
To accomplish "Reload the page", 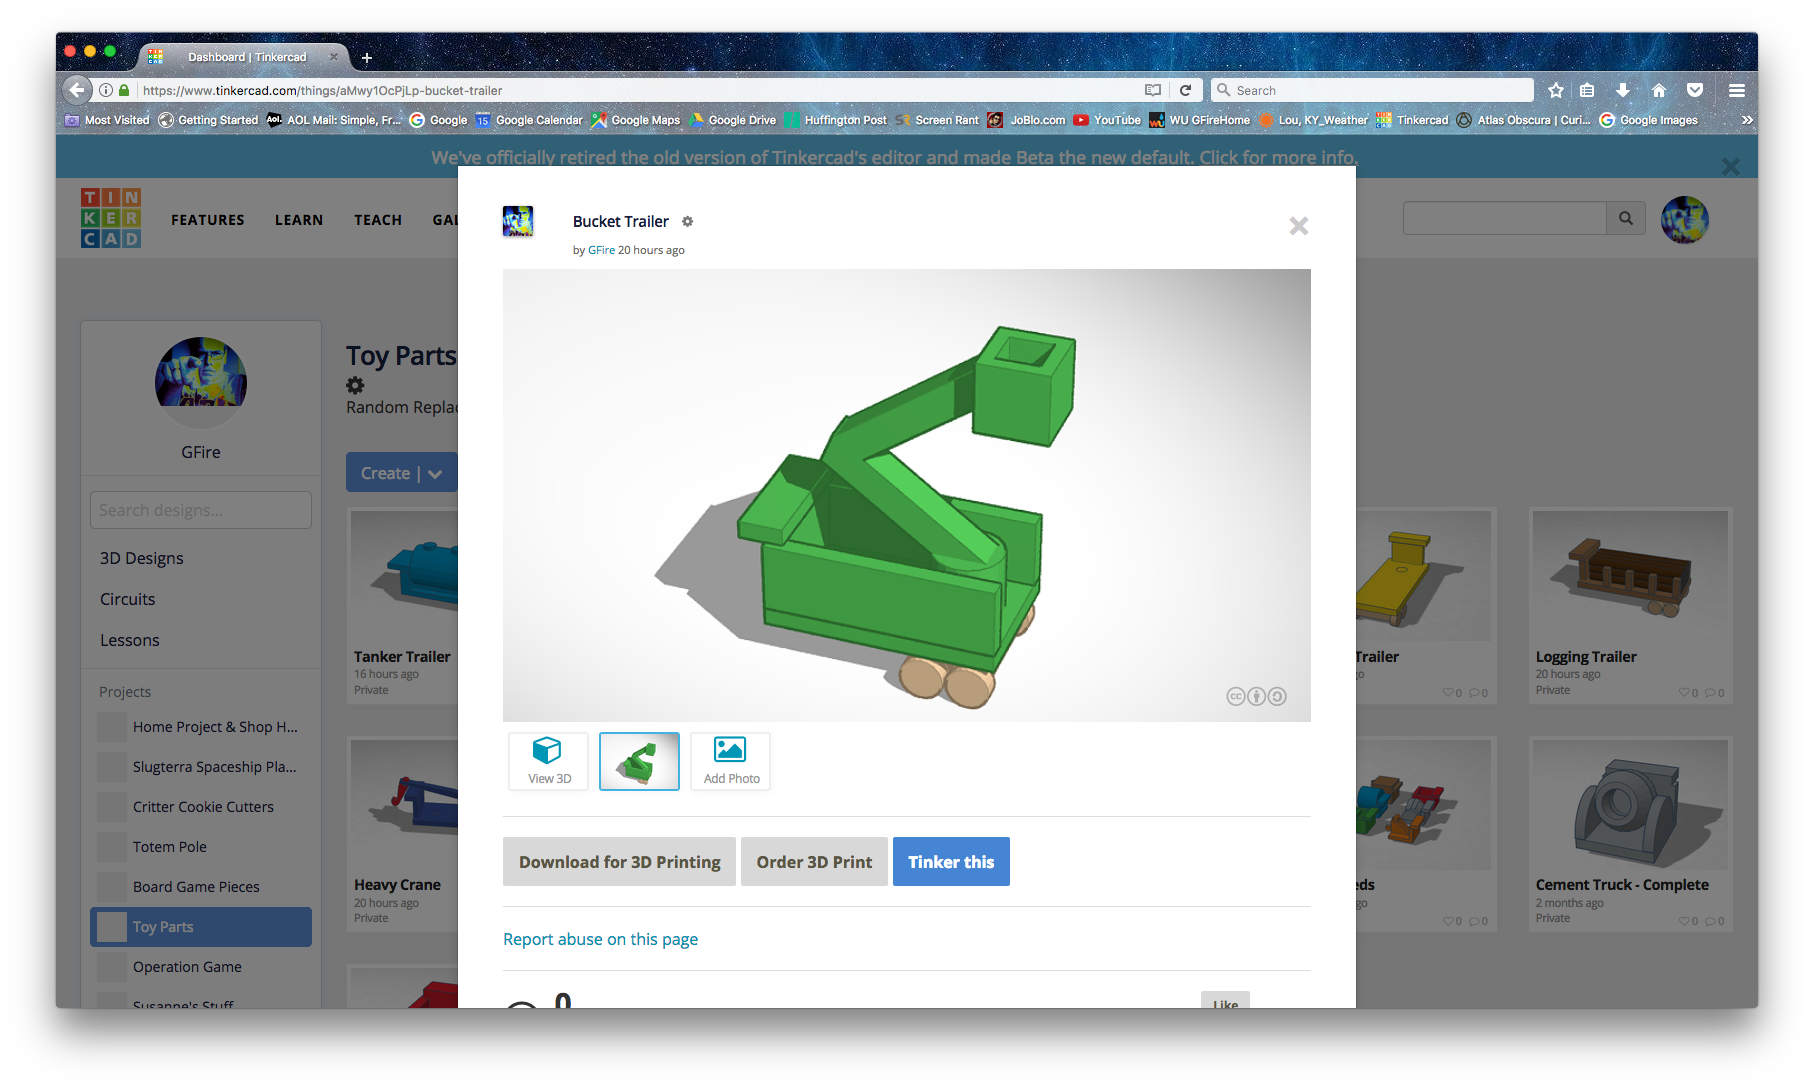I will coord(1185,90).
